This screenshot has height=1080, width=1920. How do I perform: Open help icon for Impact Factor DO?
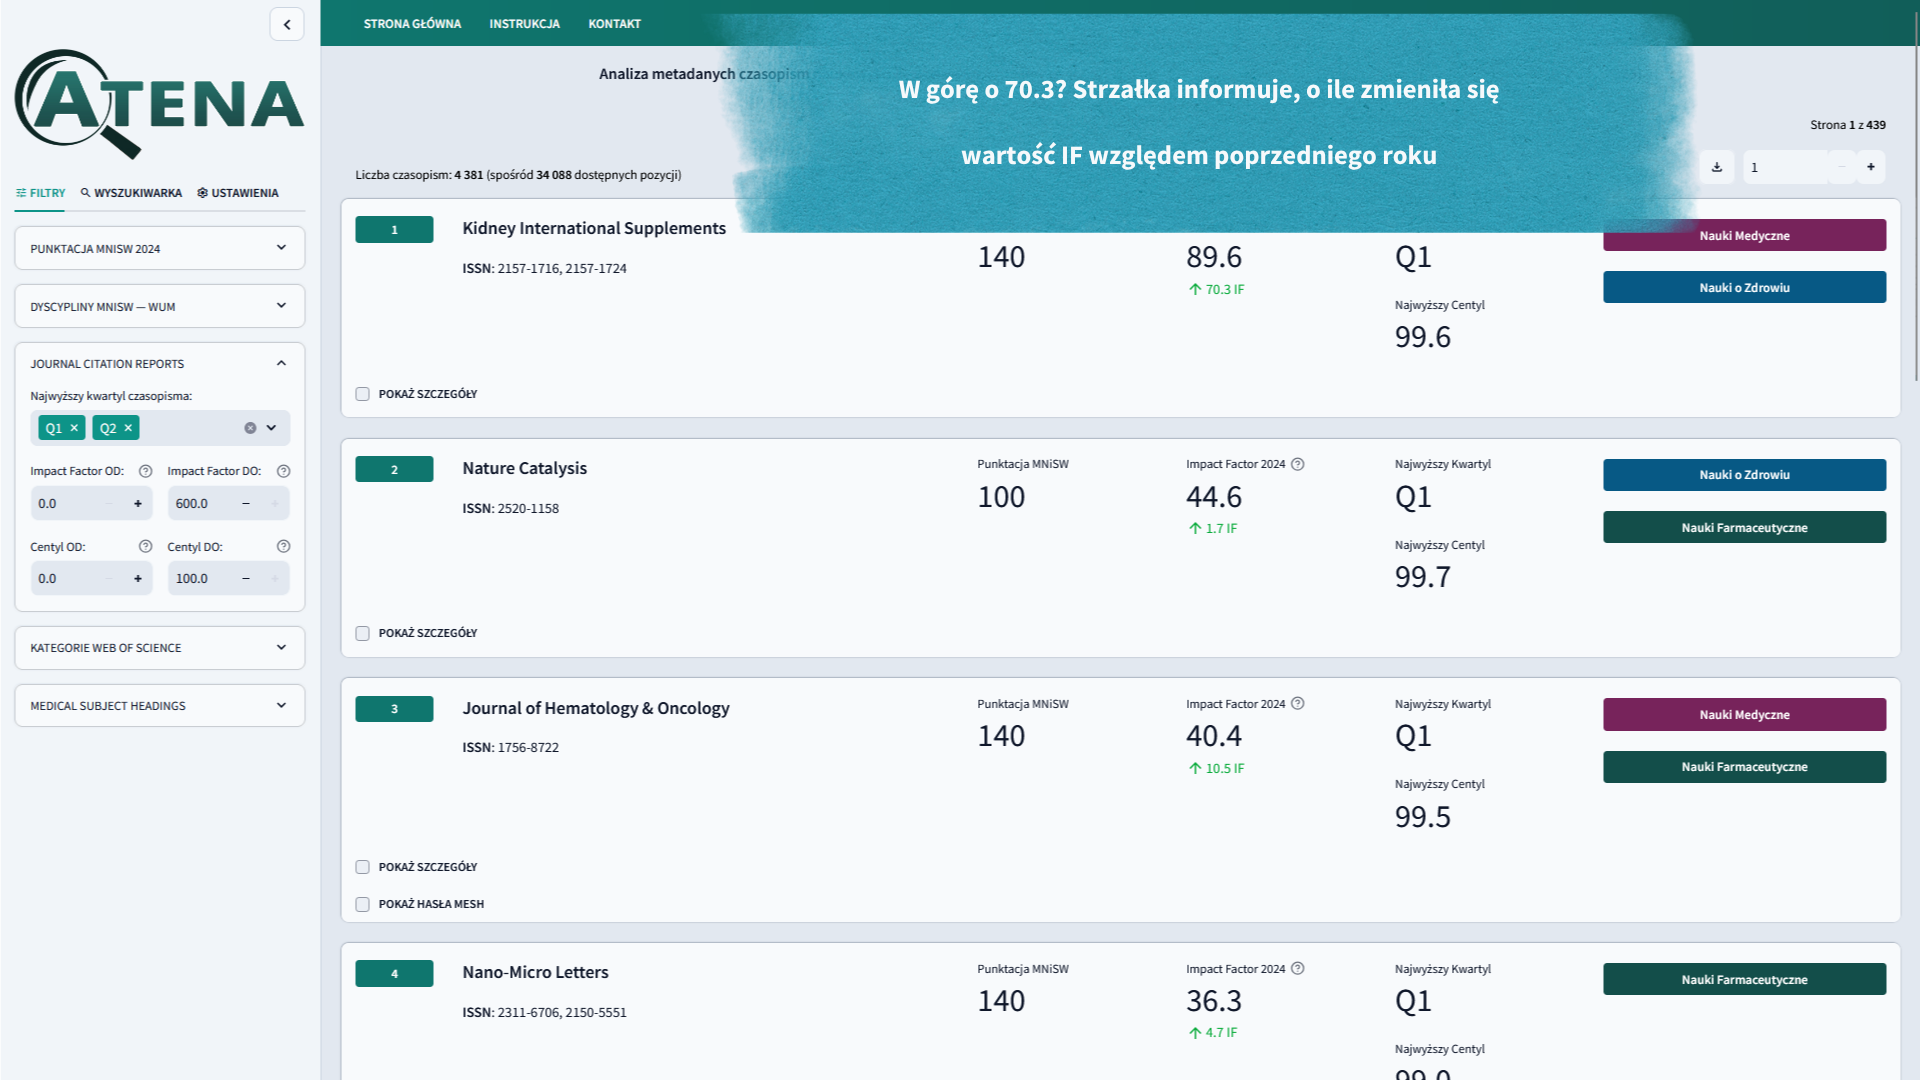pyautogui.click(x=283, y=471)
